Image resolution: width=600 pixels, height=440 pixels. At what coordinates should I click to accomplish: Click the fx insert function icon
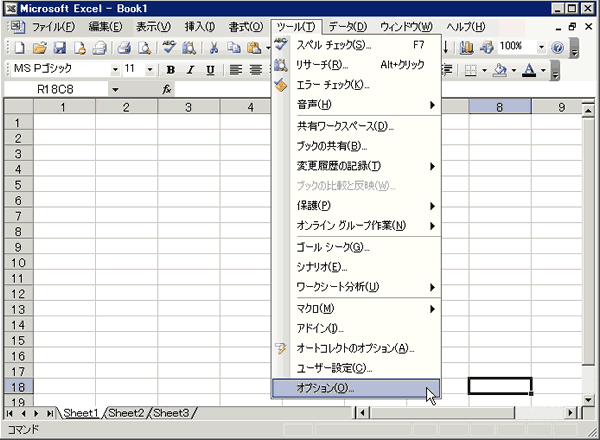pyautogui.click(x=166, y=90)
